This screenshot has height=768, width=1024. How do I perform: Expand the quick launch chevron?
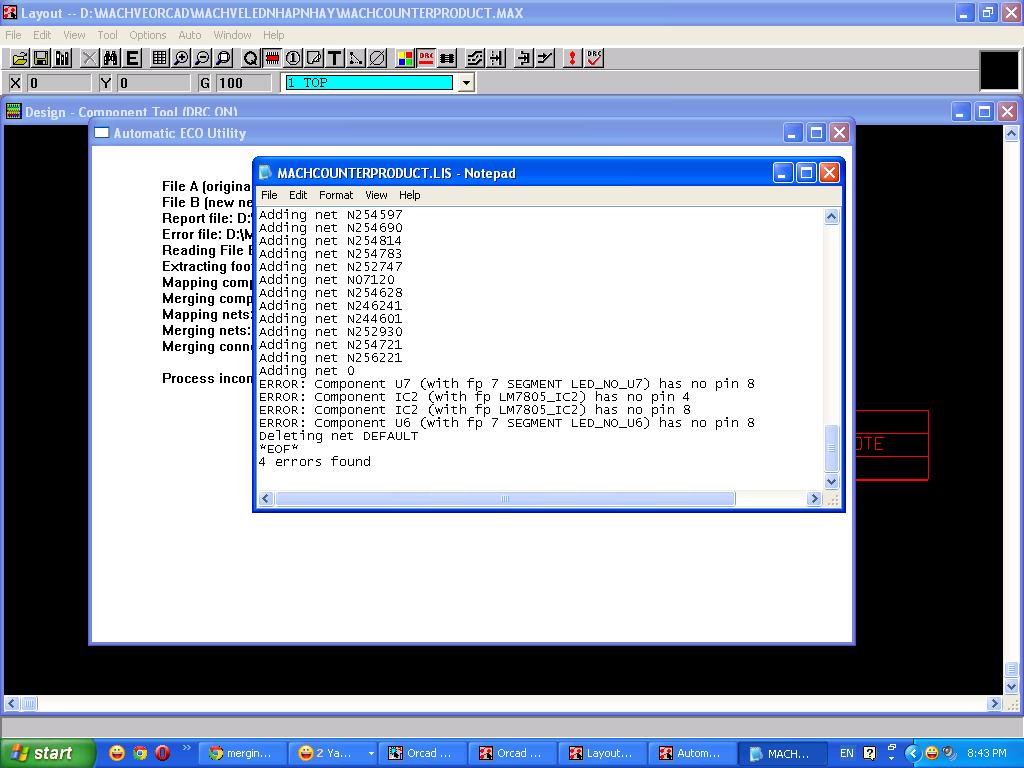(186, 747)
